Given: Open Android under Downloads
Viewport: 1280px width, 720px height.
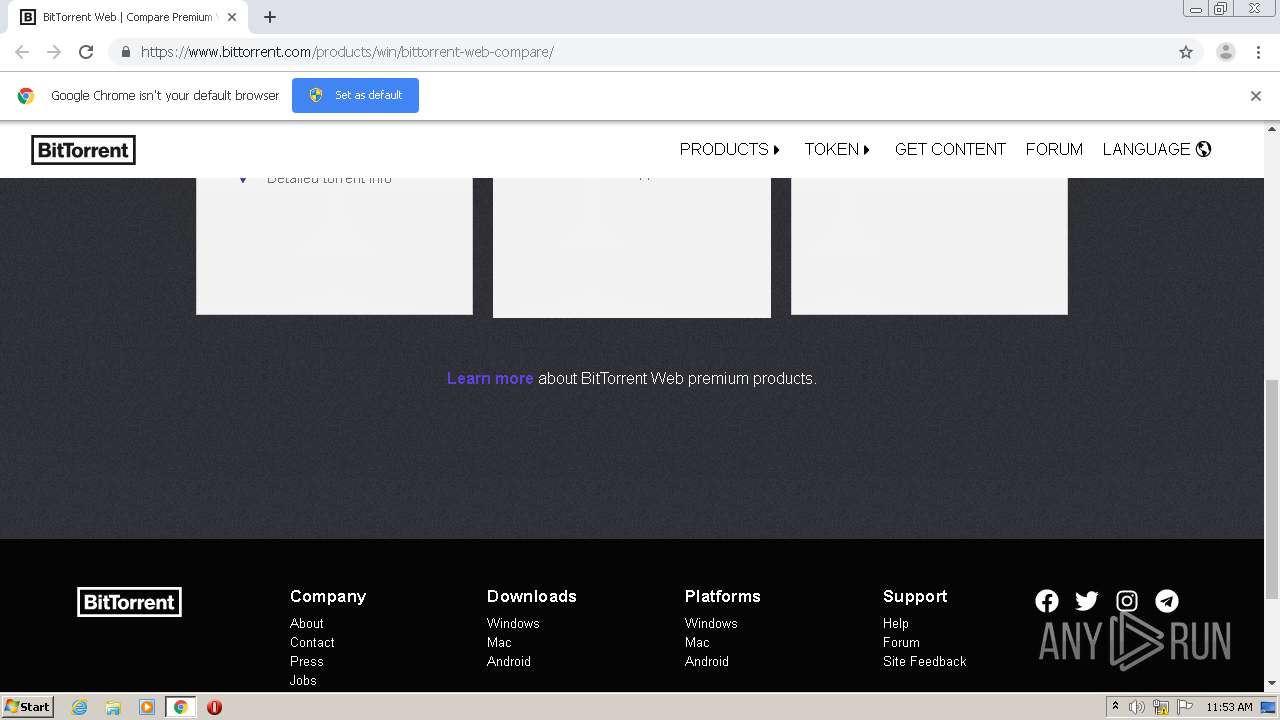Looking at the screenshot, I should pyautogui.click(x=509, y=661).
